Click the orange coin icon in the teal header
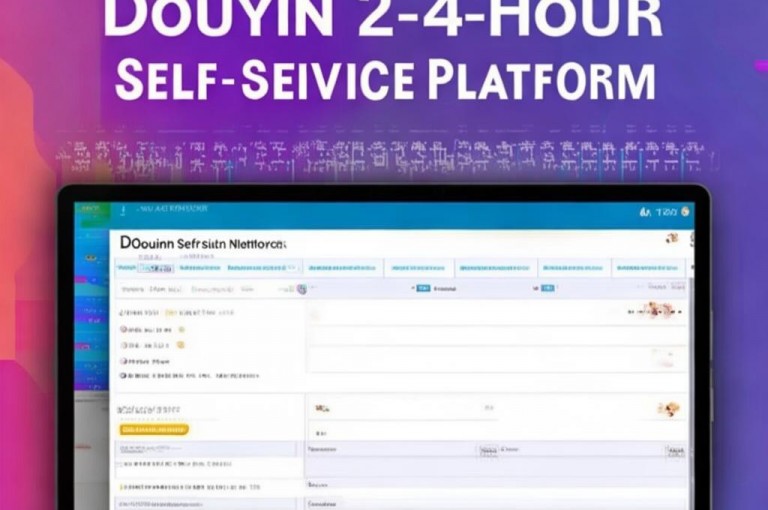The image size is (768, 510). [685, 211]
